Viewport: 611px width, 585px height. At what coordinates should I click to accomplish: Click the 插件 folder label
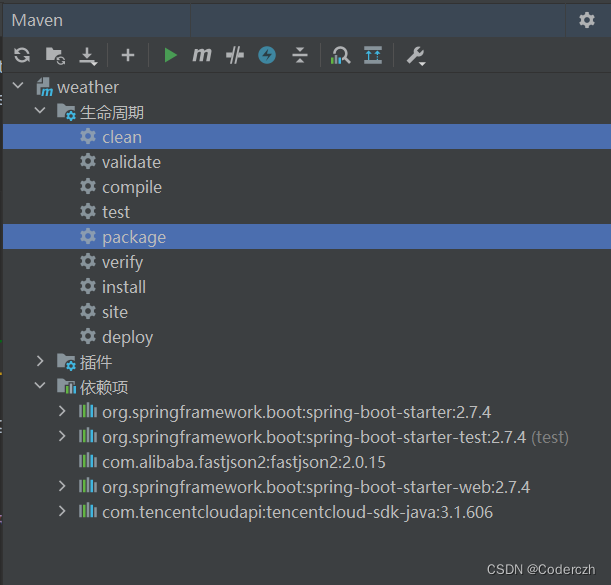[96, 362]
